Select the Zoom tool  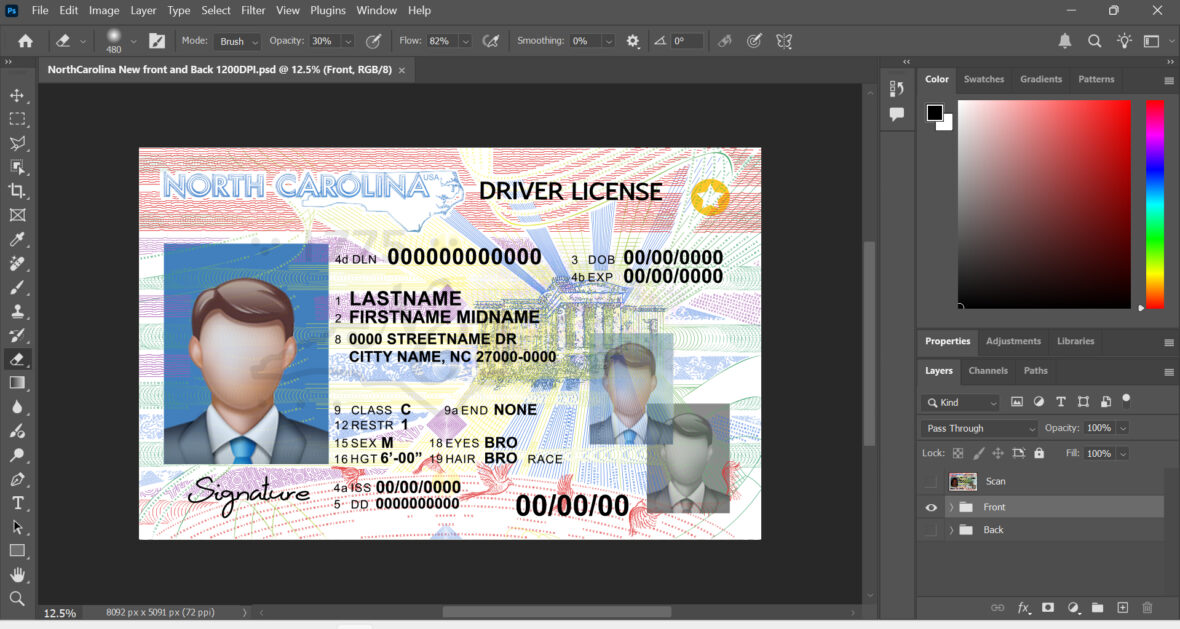click(x=17, y=599)
